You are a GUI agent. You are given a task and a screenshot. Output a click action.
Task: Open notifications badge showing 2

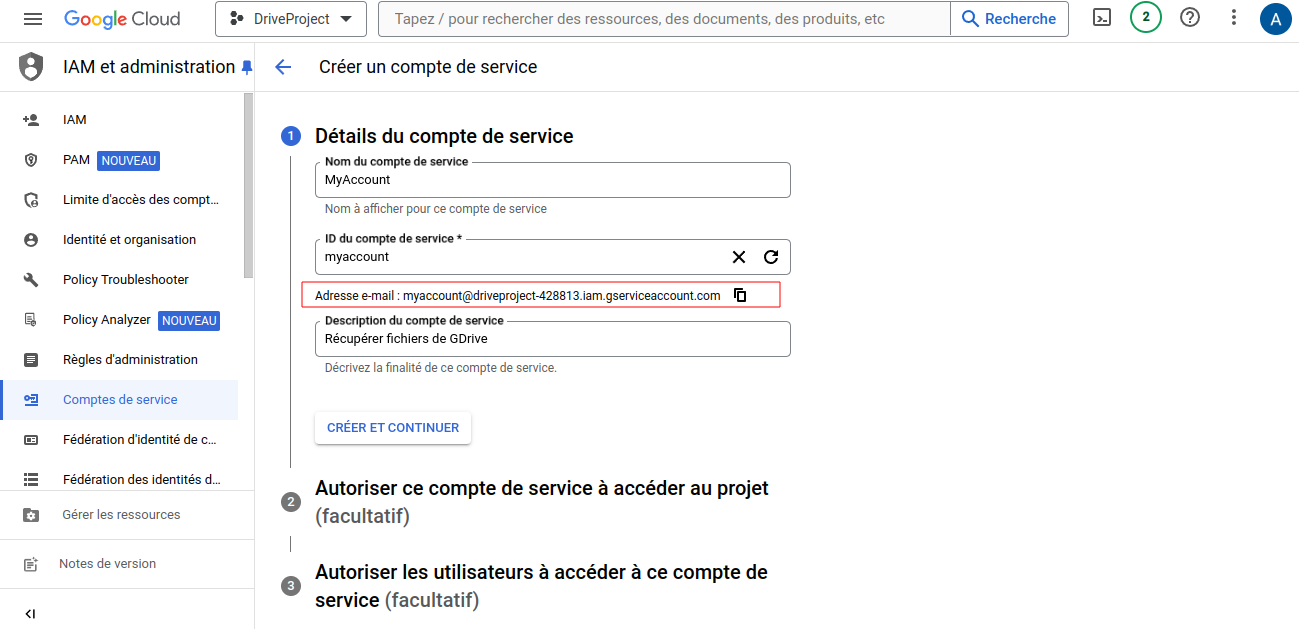pyautogui.click(x=1146, y=18)
